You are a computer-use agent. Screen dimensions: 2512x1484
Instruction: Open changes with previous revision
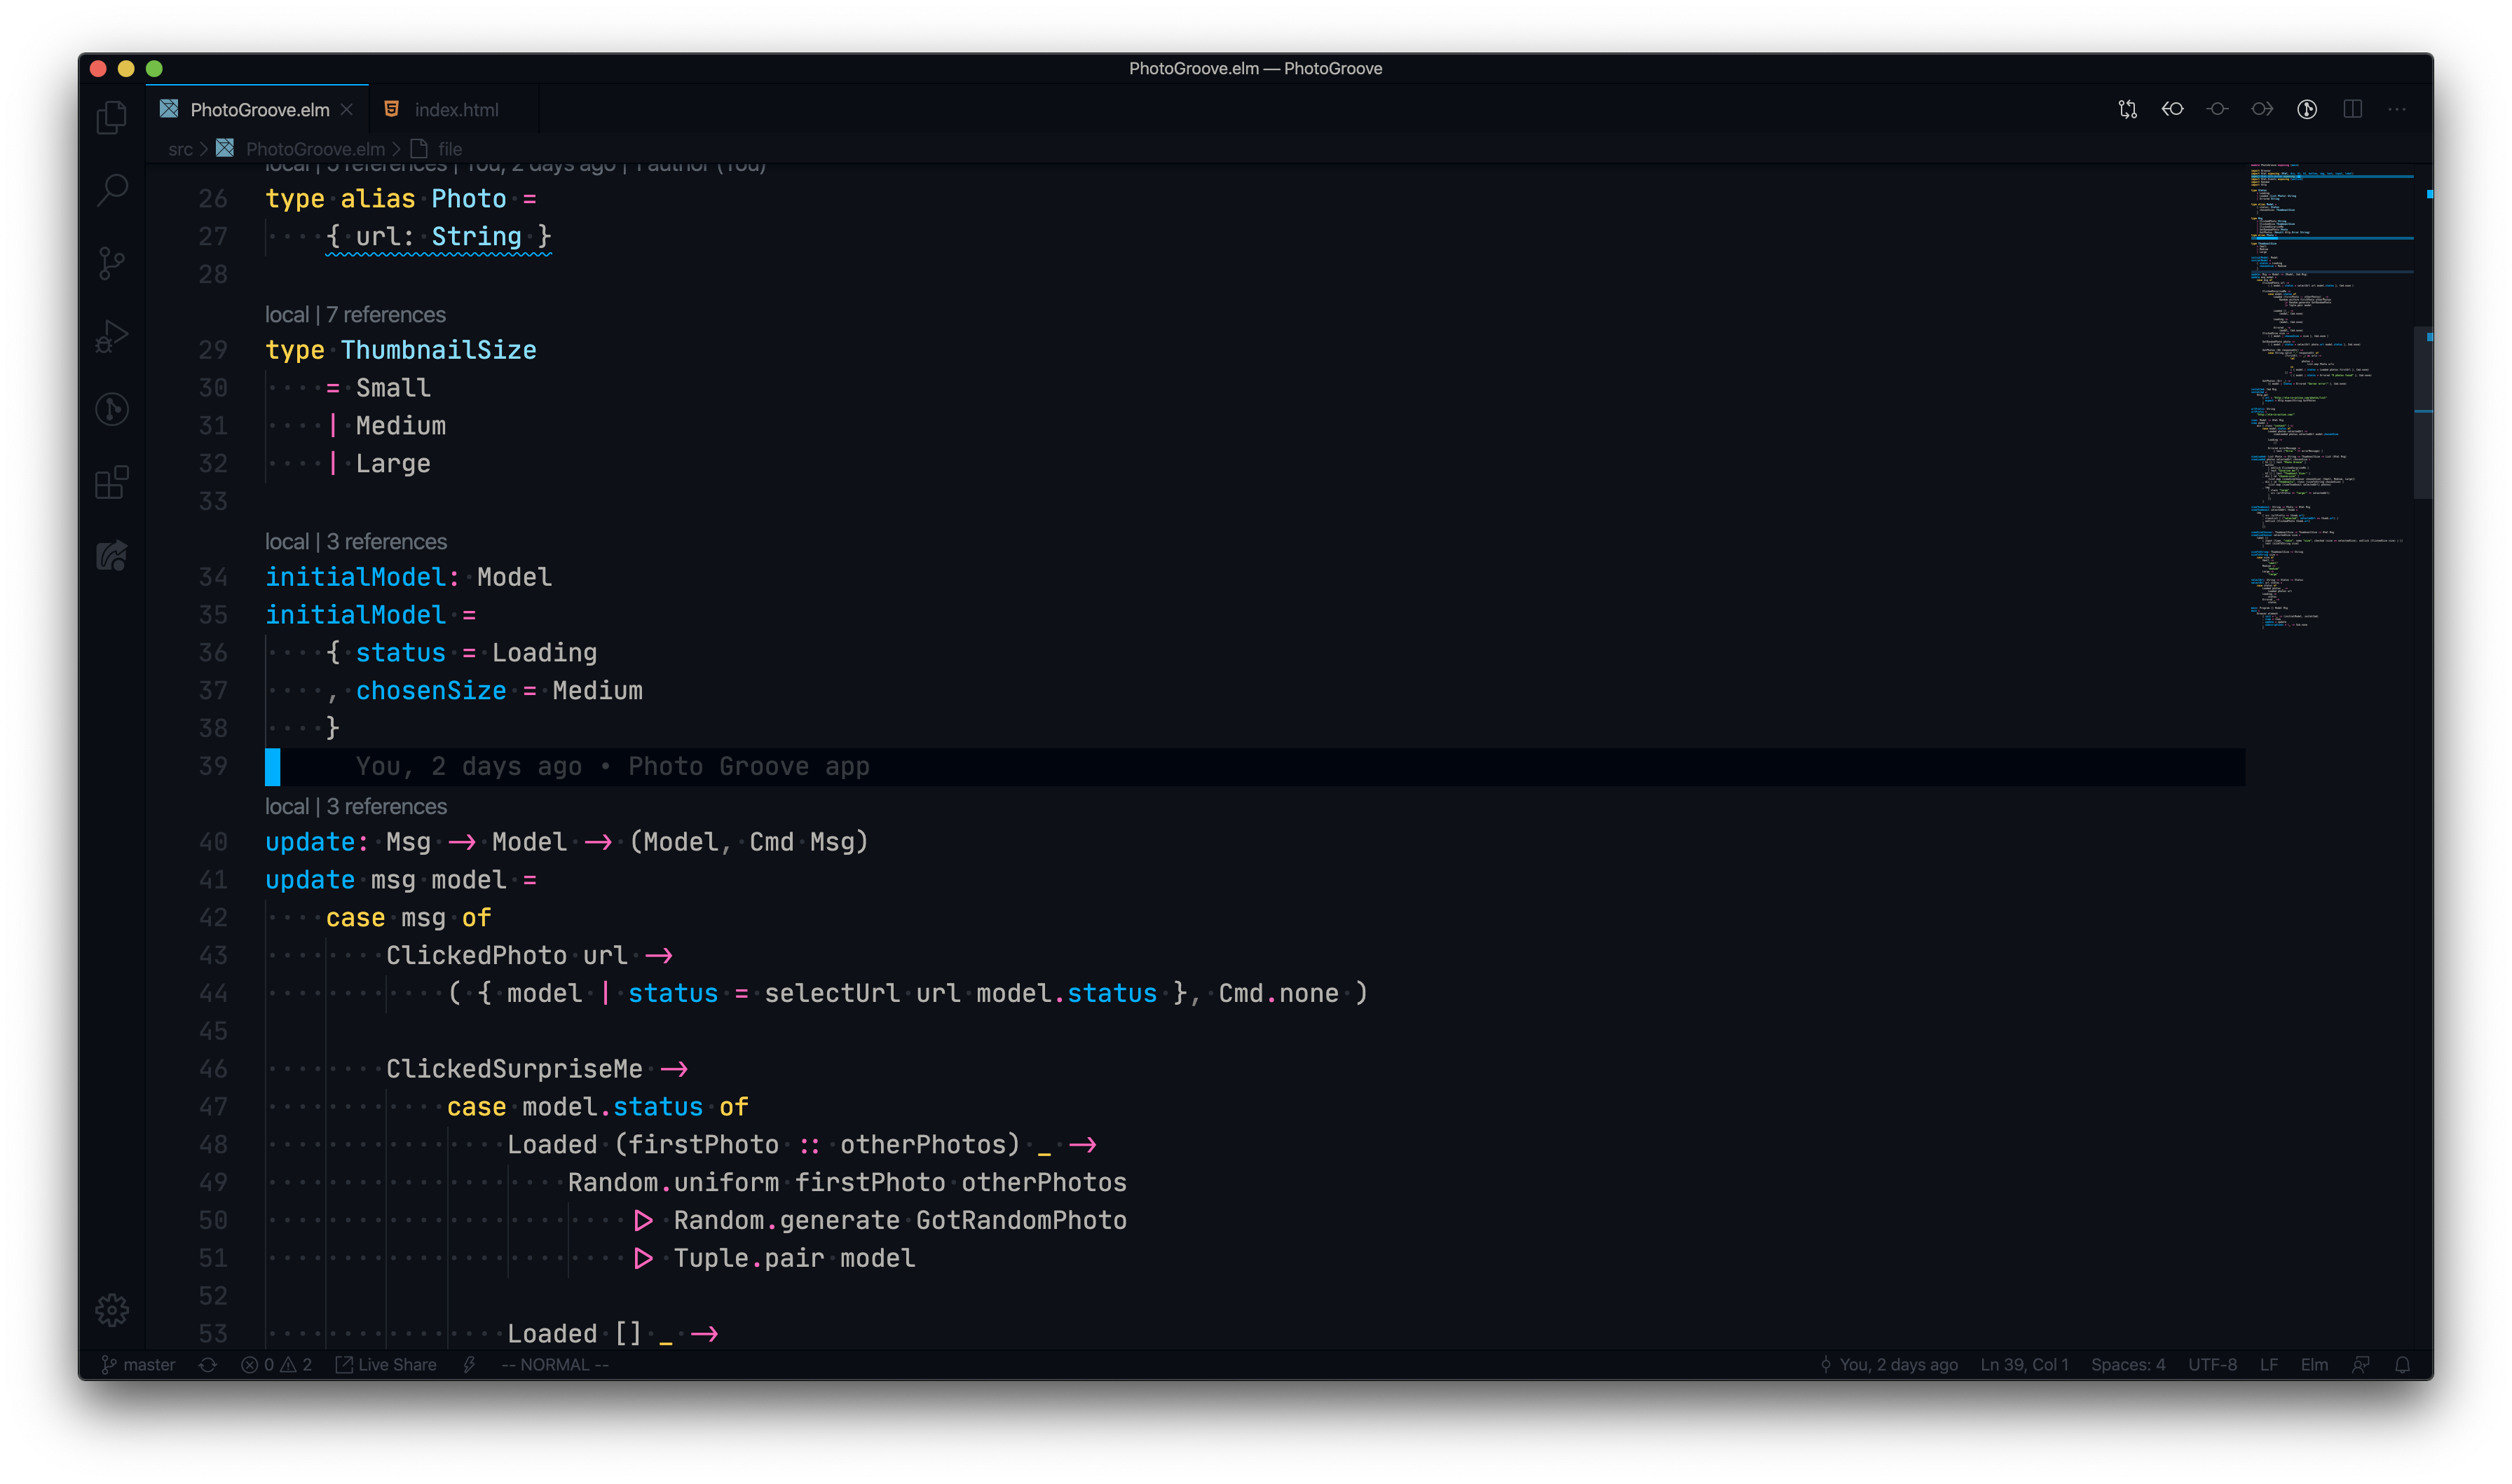tap(2172, 109)
